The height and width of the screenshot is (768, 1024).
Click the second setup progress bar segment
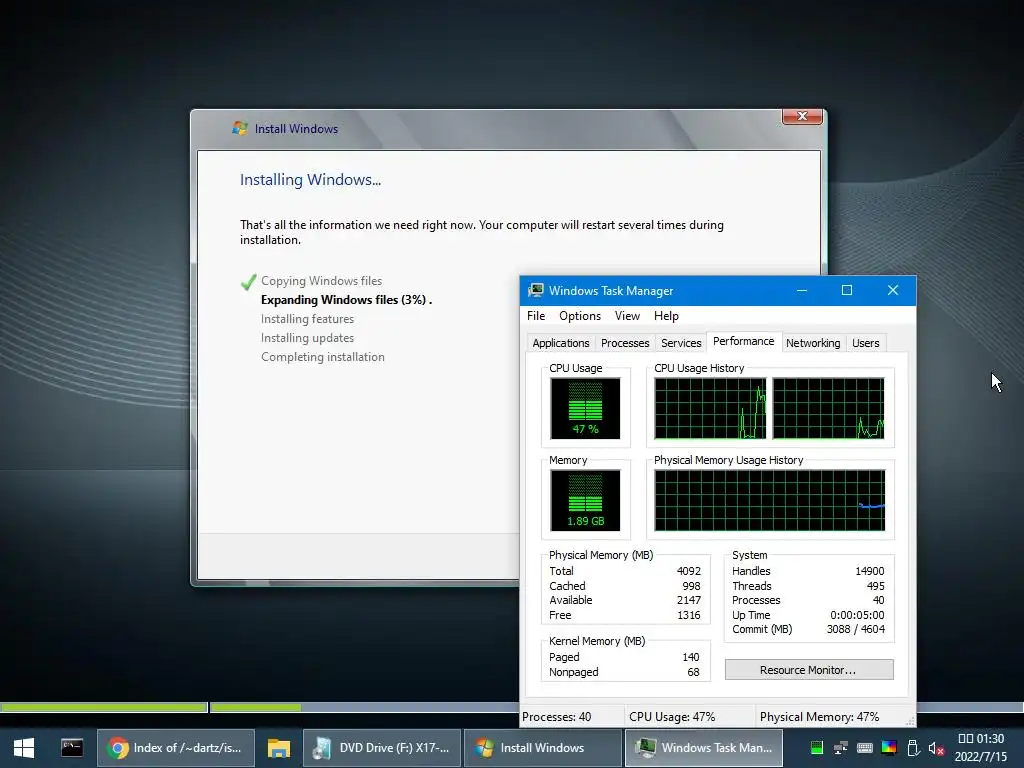(364, 707)
